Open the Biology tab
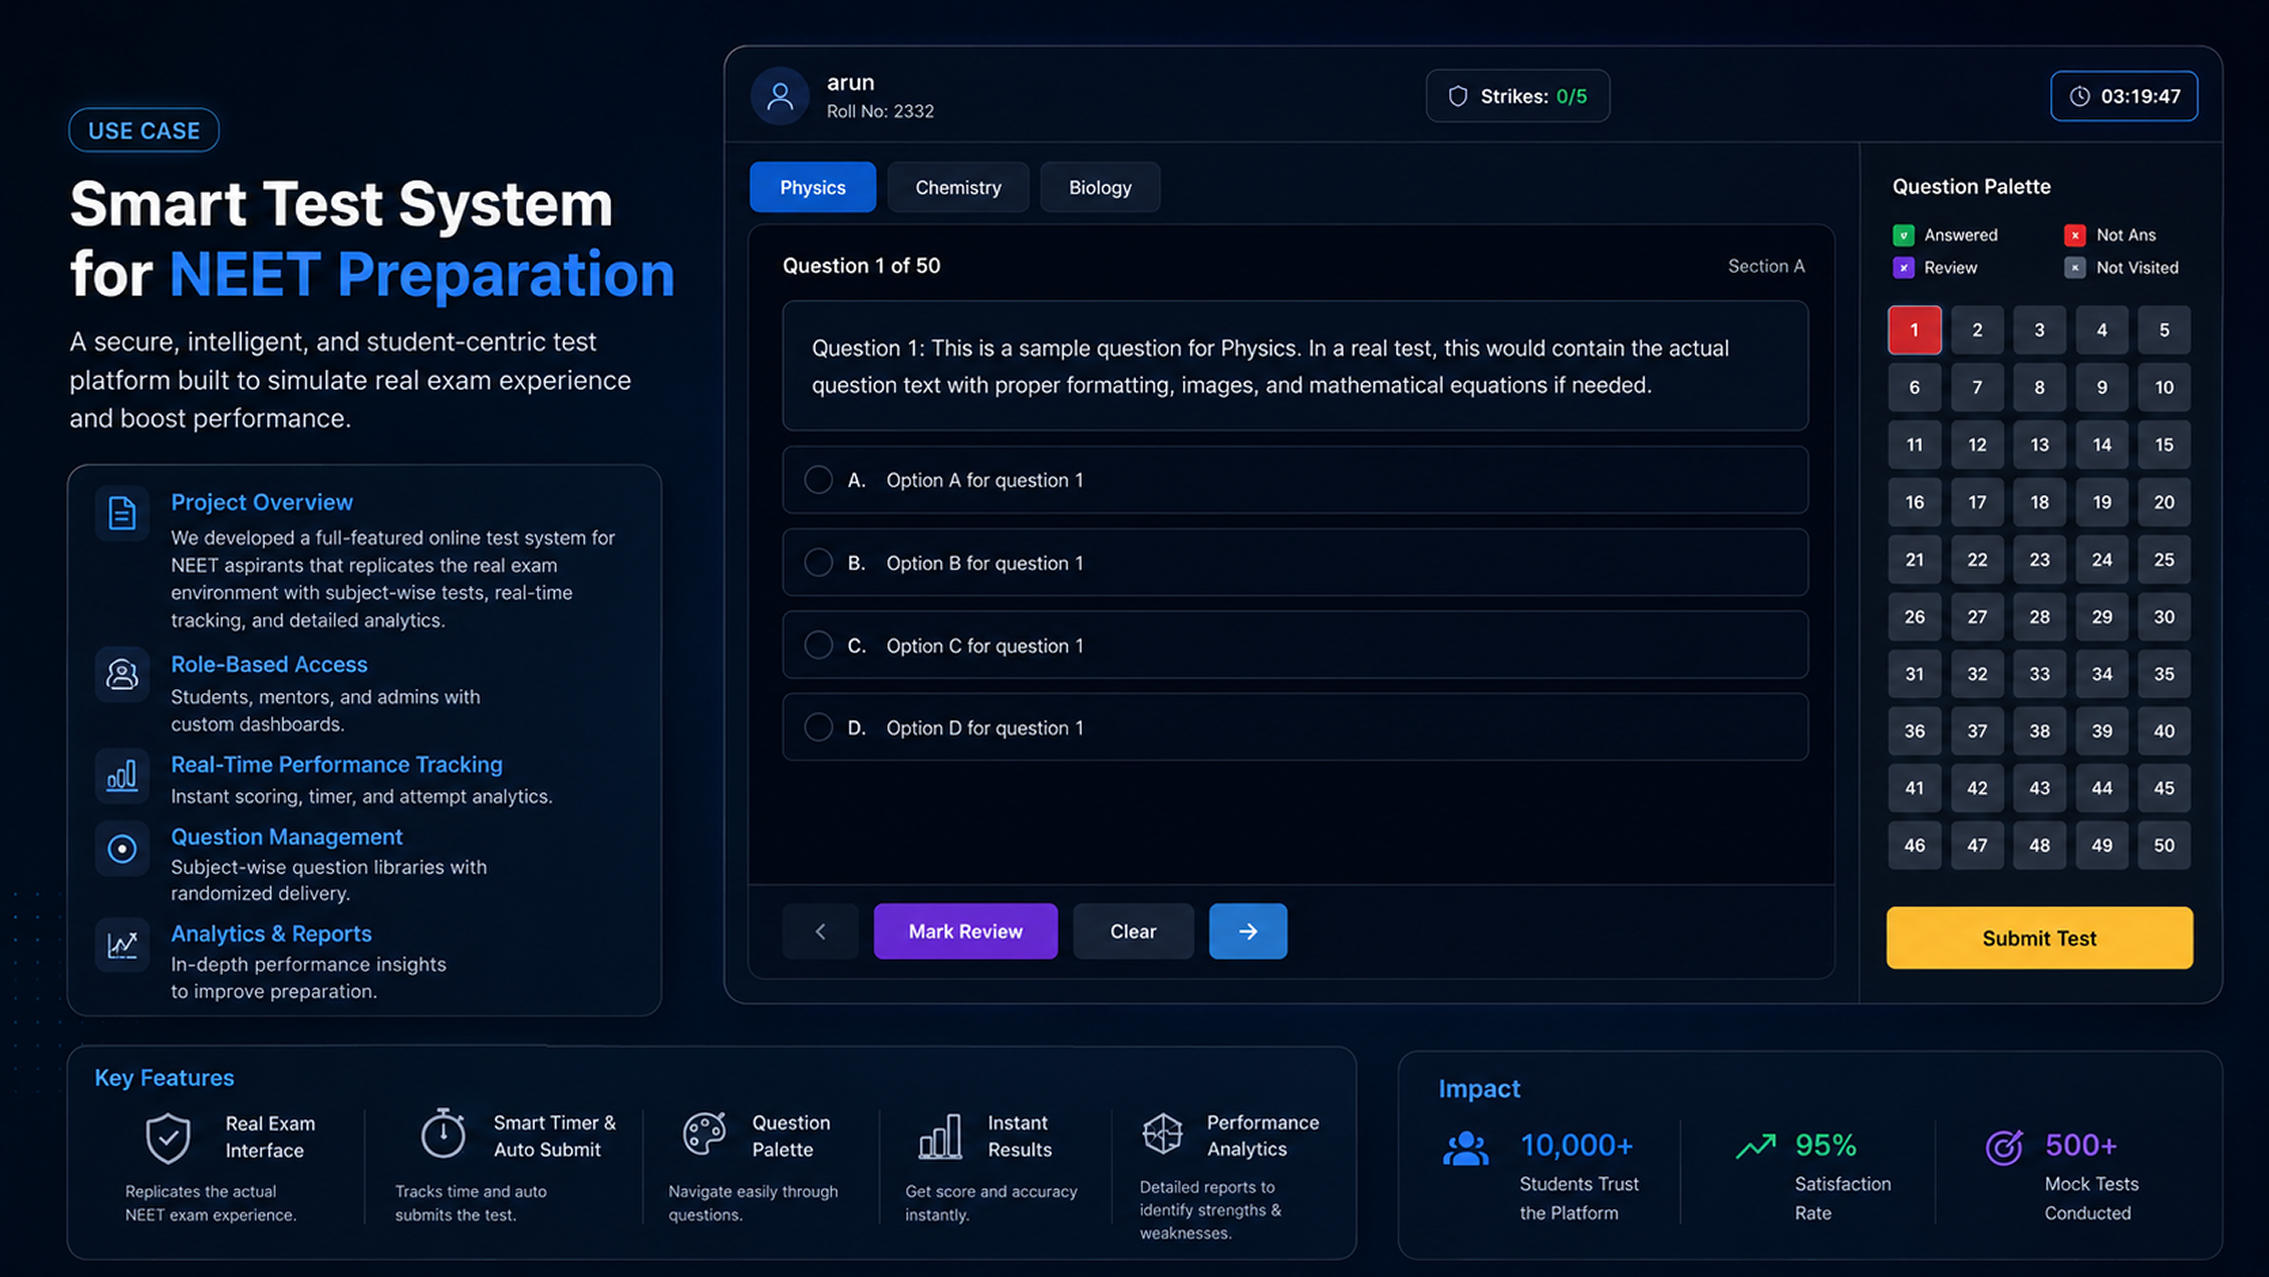 pos(1100,187)
